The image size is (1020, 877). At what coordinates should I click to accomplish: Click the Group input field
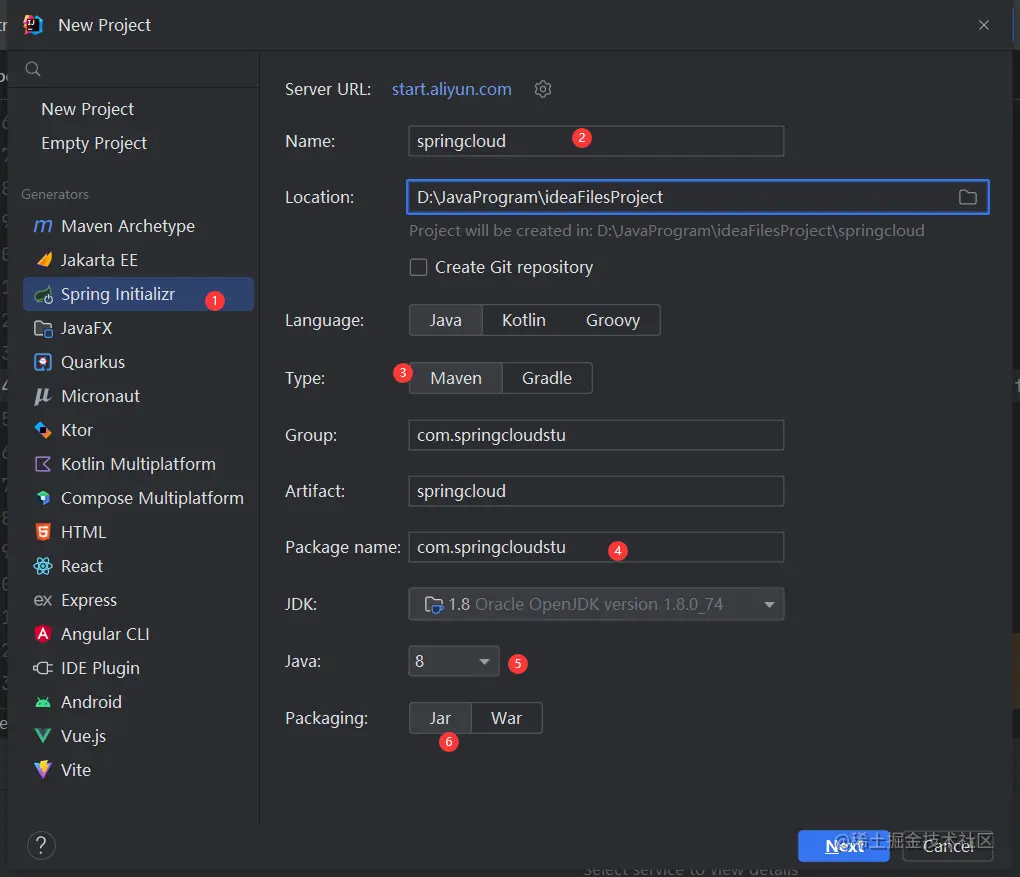click(596, 435)
